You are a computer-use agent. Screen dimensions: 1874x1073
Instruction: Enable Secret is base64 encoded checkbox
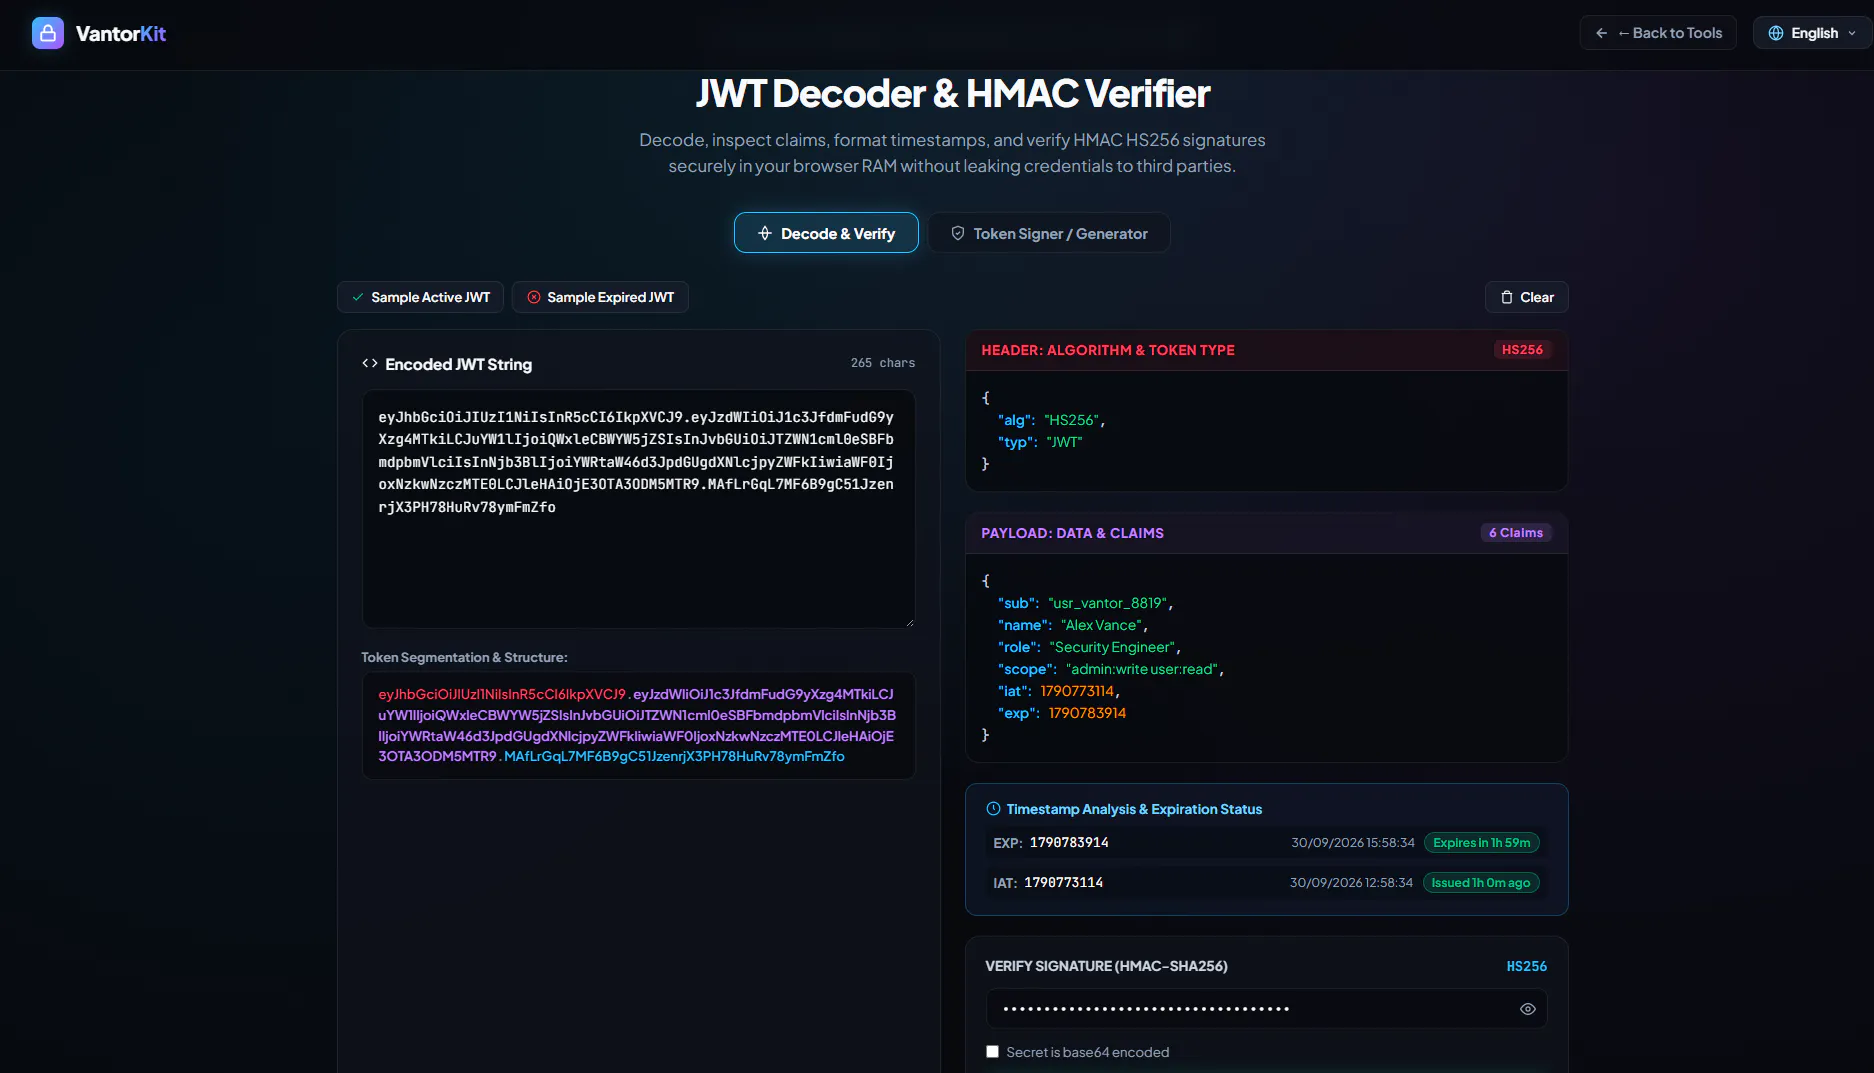(992, 1052)
